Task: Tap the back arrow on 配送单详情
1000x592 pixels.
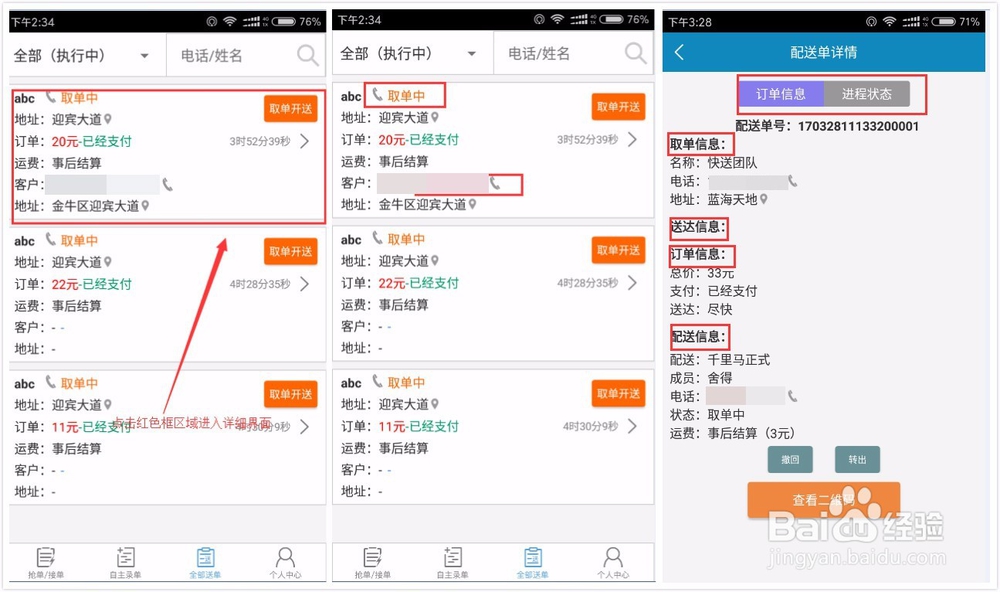Action: [679, 52]
